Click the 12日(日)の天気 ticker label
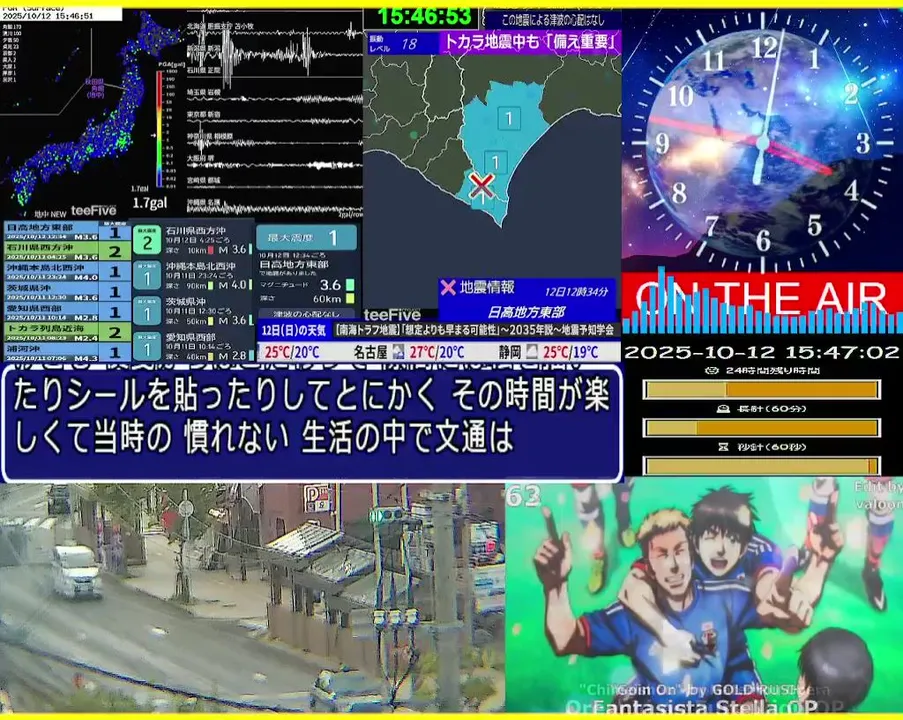 click(294, 331)
